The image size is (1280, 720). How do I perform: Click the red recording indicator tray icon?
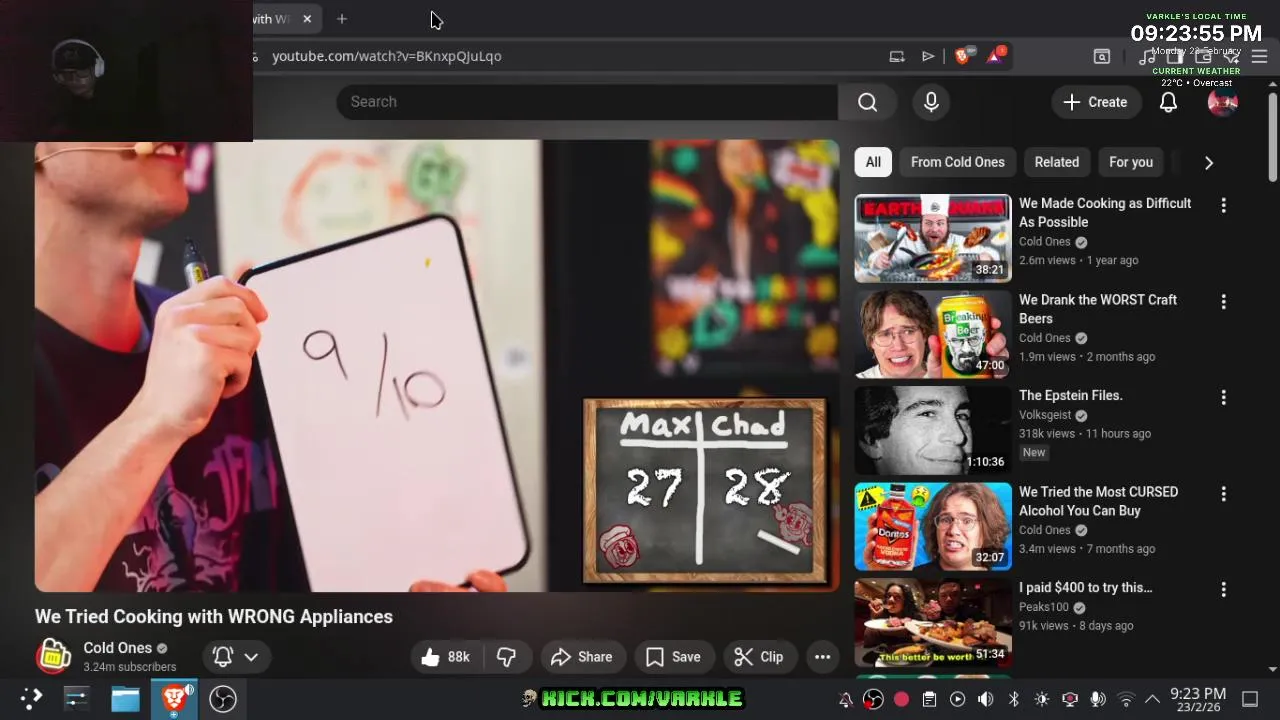(901, 699)
